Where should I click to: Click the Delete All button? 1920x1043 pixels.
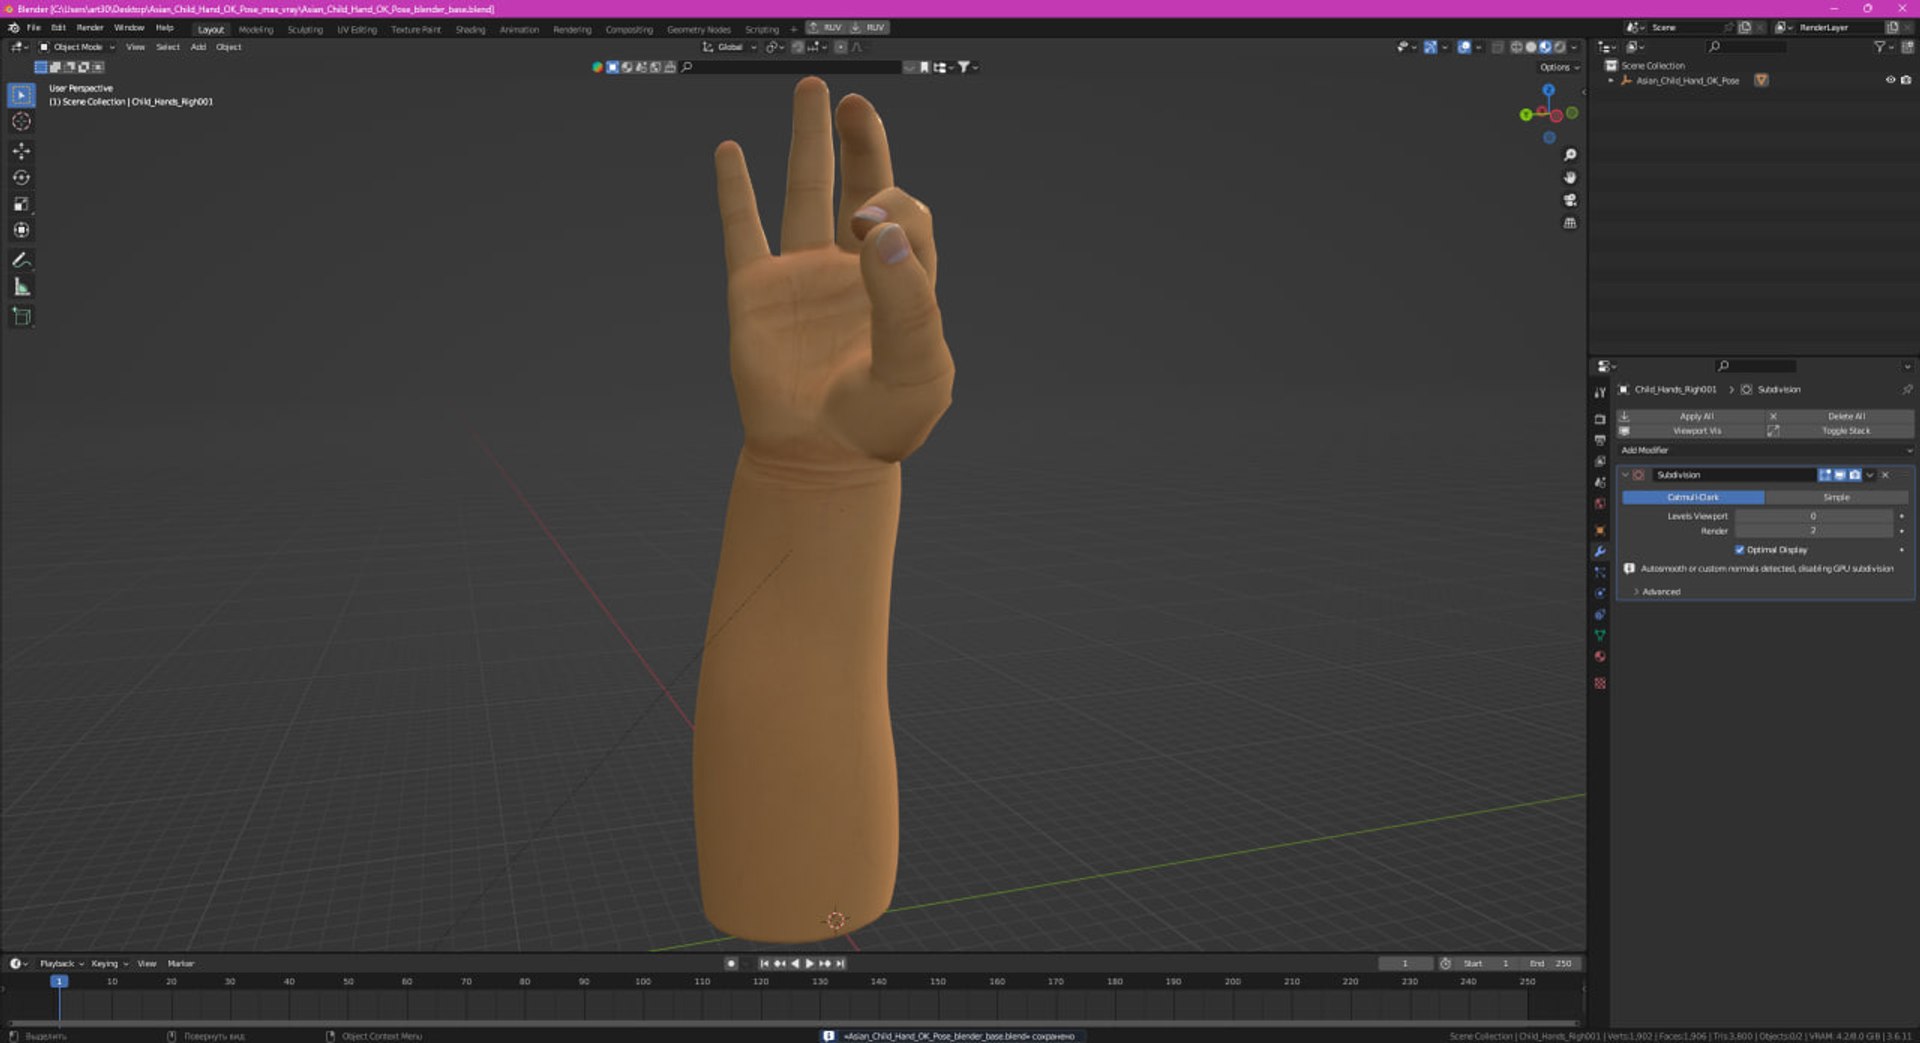(x=1840, y=417)
